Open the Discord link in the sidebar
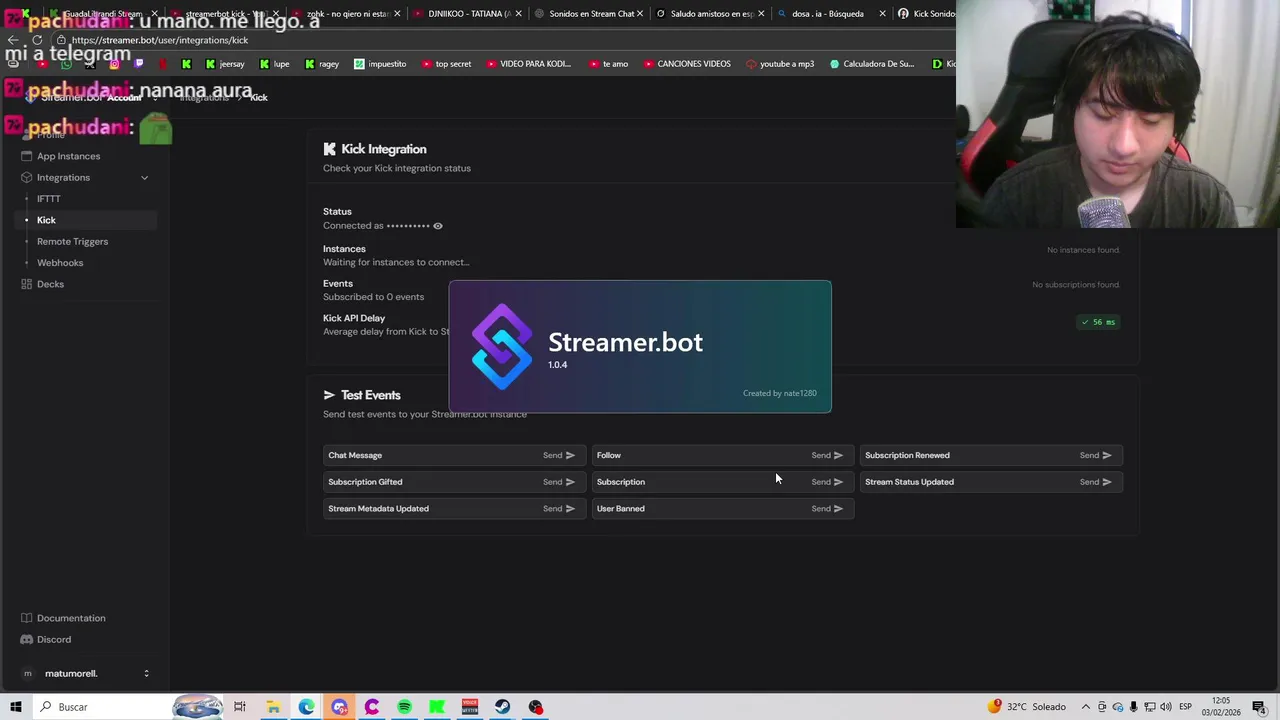Viewport: 1280px width, 720px height. (x=54, y=640)
